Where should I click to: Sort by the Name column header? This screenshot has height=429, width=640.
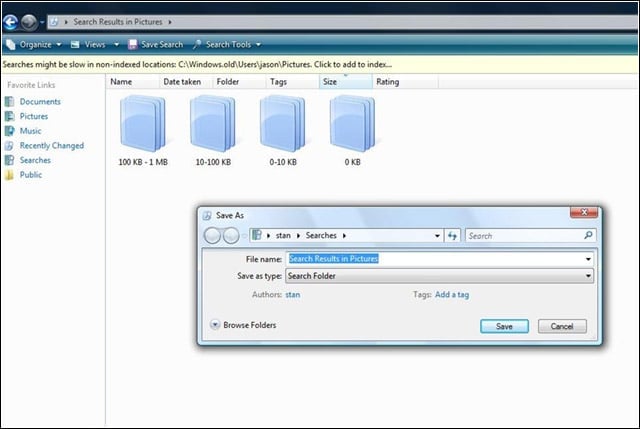[x=132, y=82]
